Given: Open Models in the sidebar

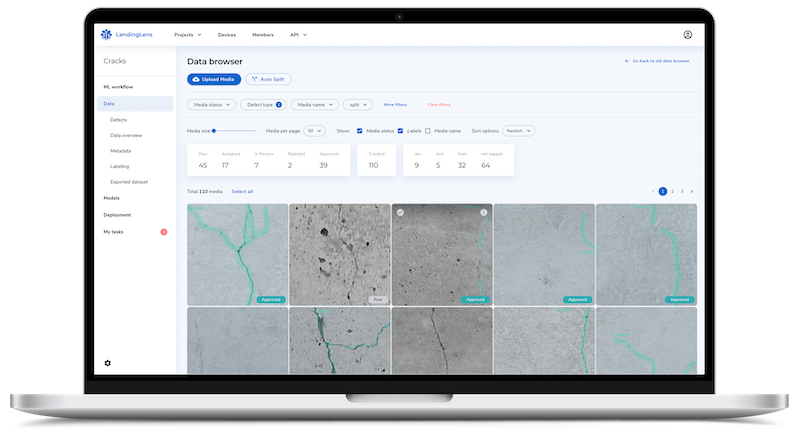Looking at the screenshot, I should (111, 198).
